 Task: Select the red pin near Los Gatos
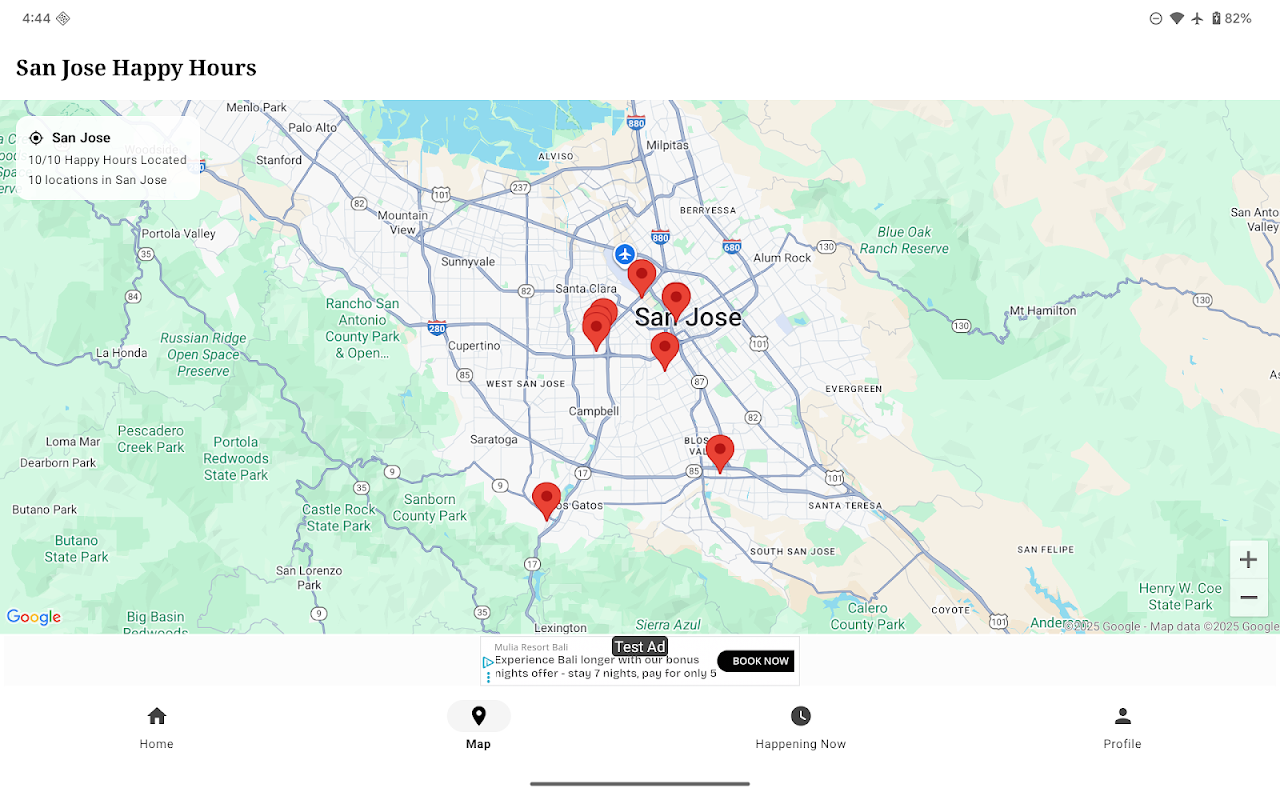point(546,500)
